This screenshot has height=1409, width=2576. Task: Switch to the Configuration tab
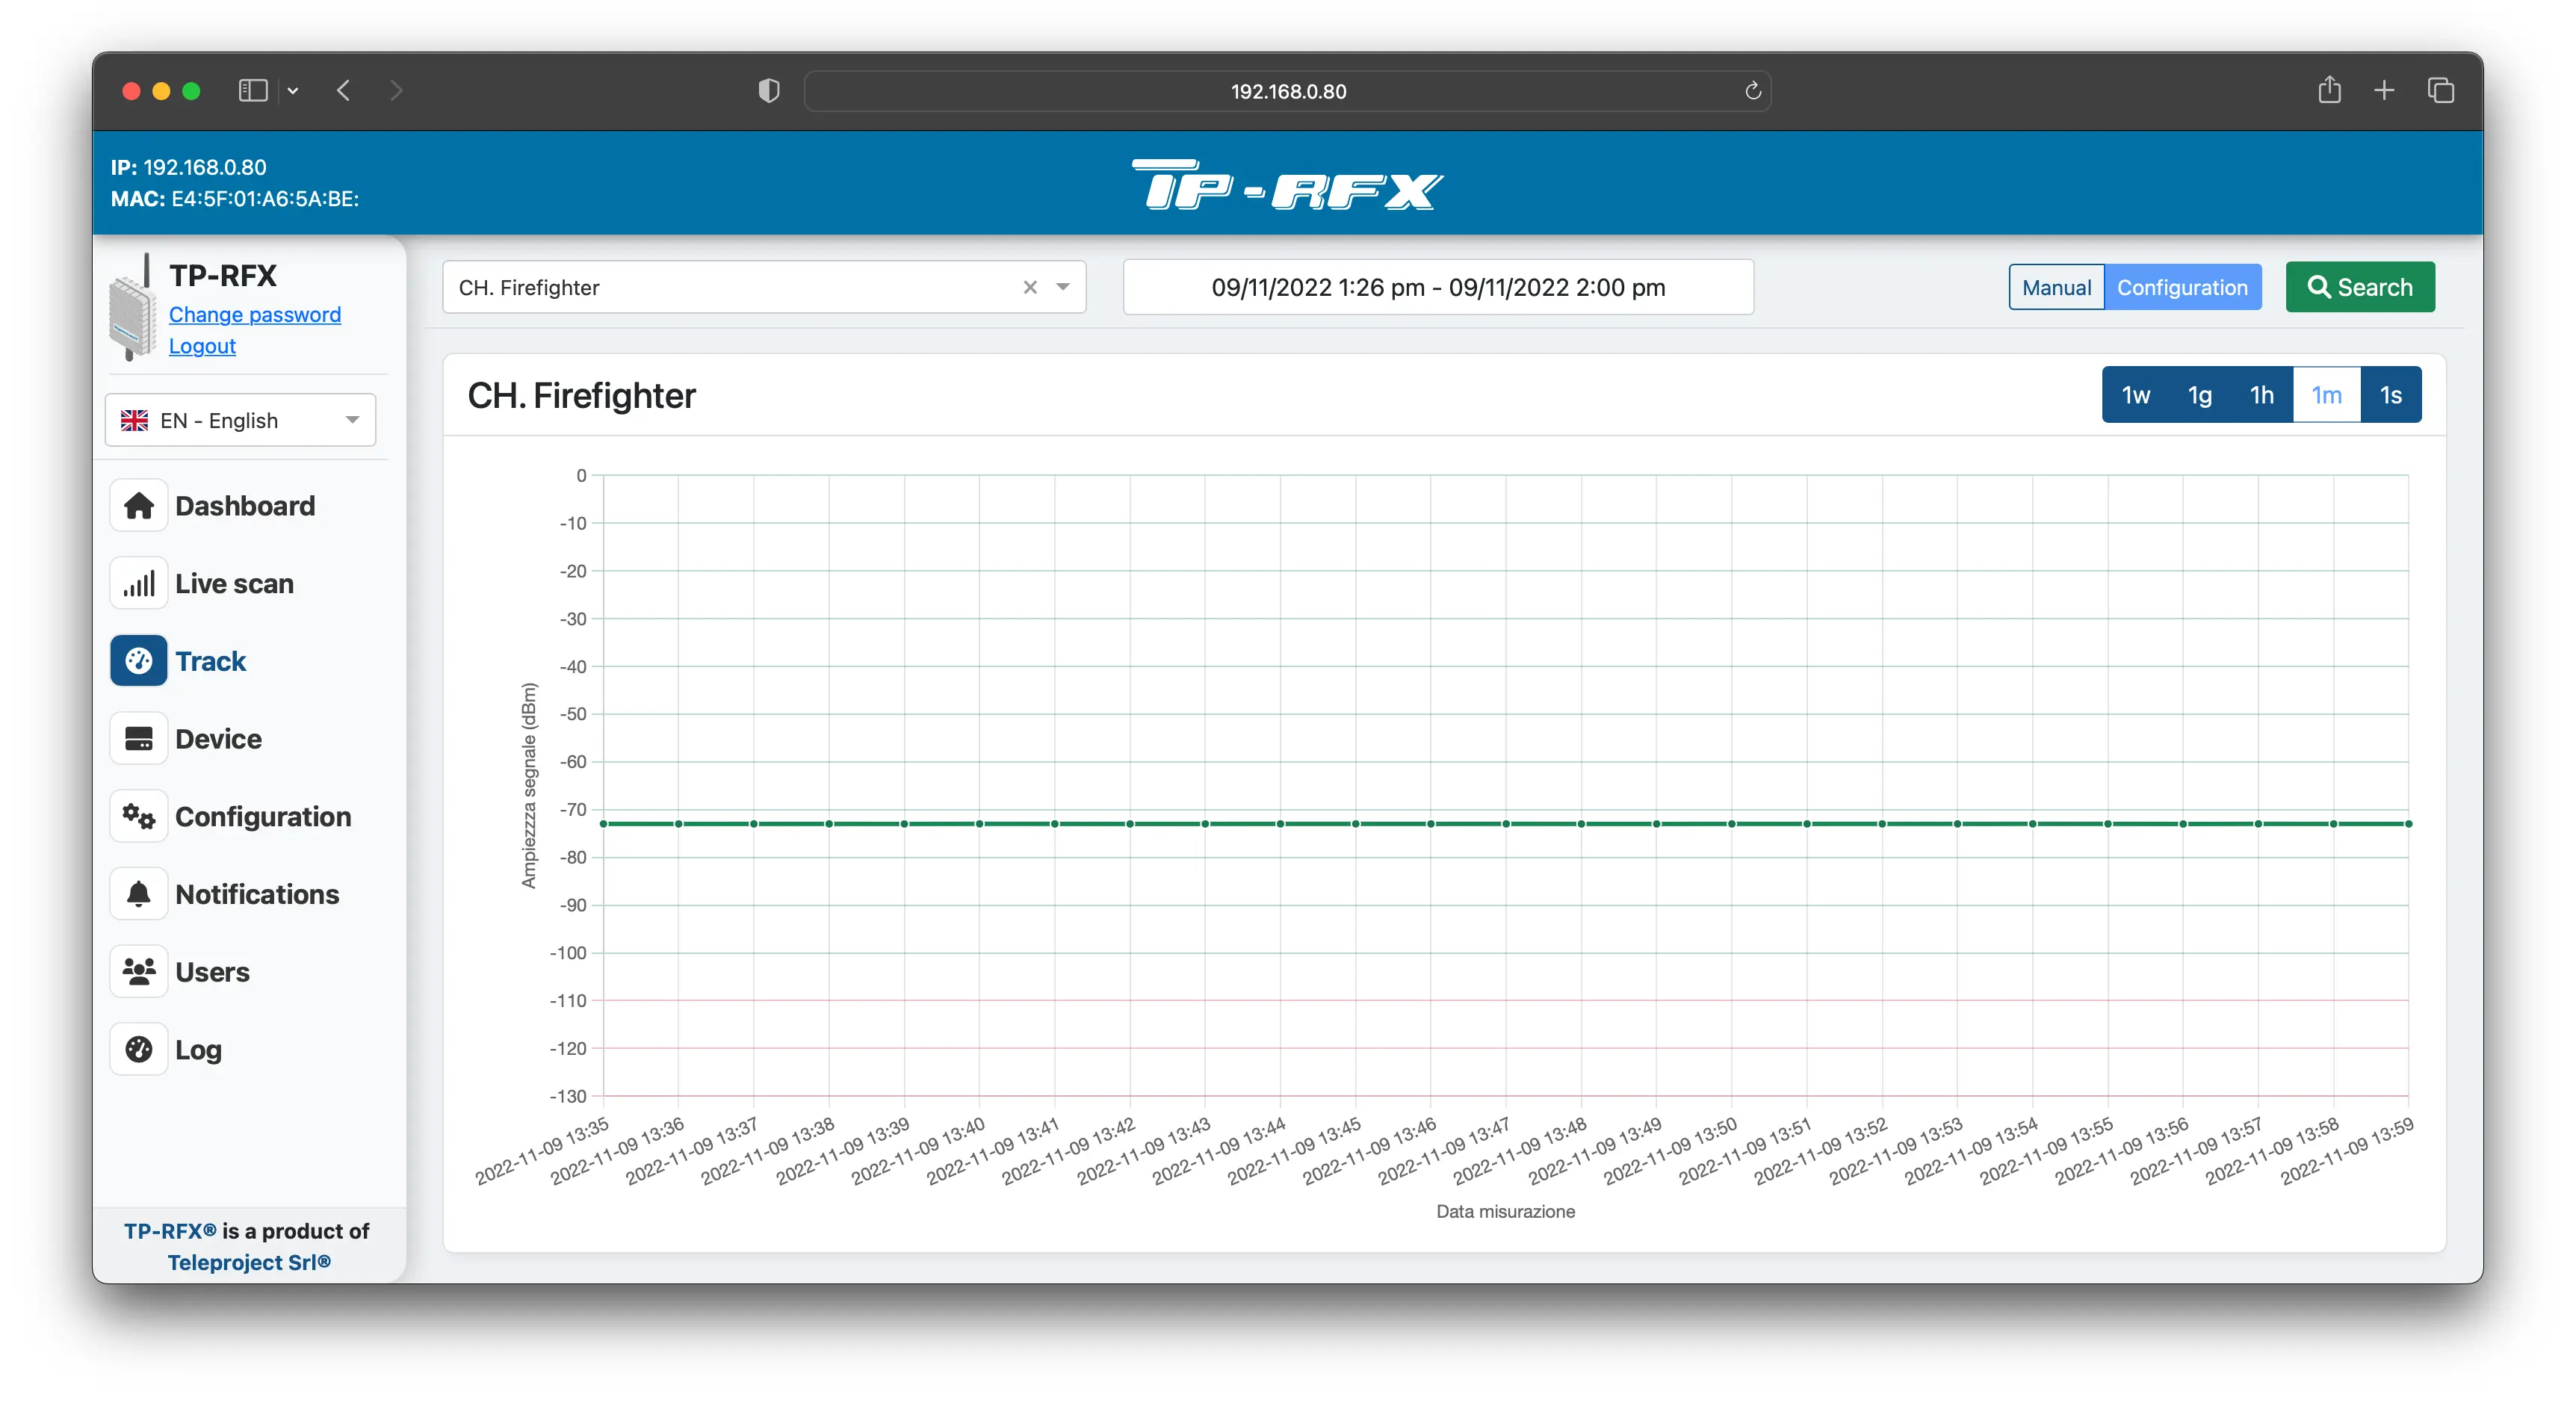tap(2182, 286)
